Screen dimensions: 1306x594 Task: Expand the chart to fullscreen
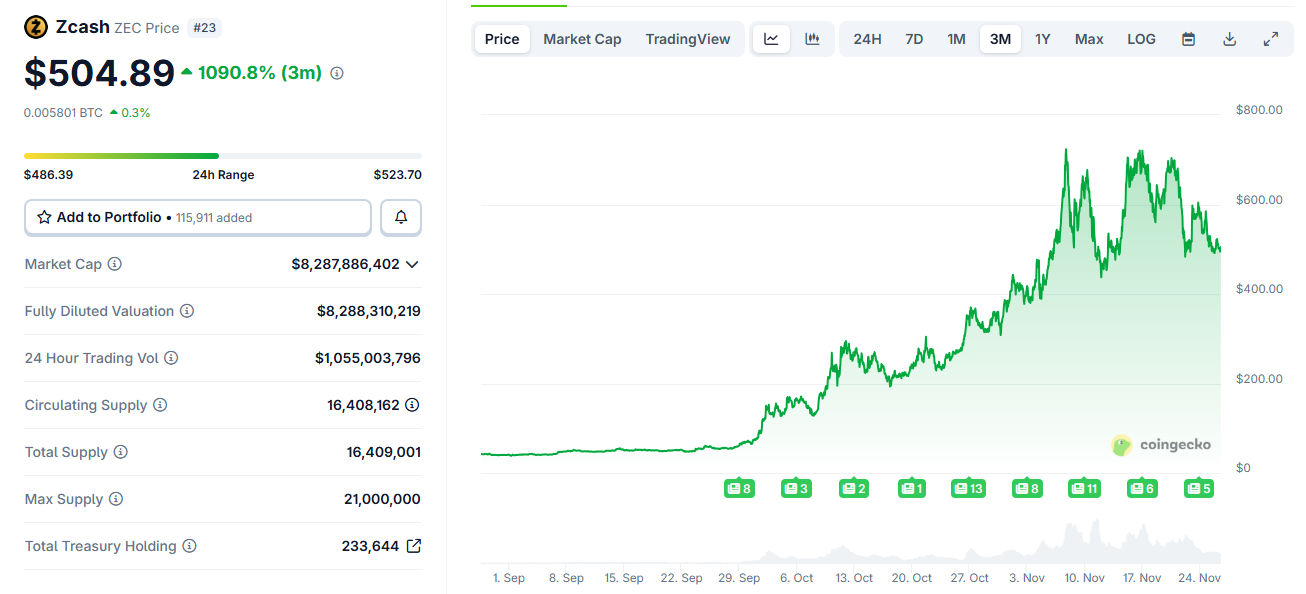coord(1271,38)
